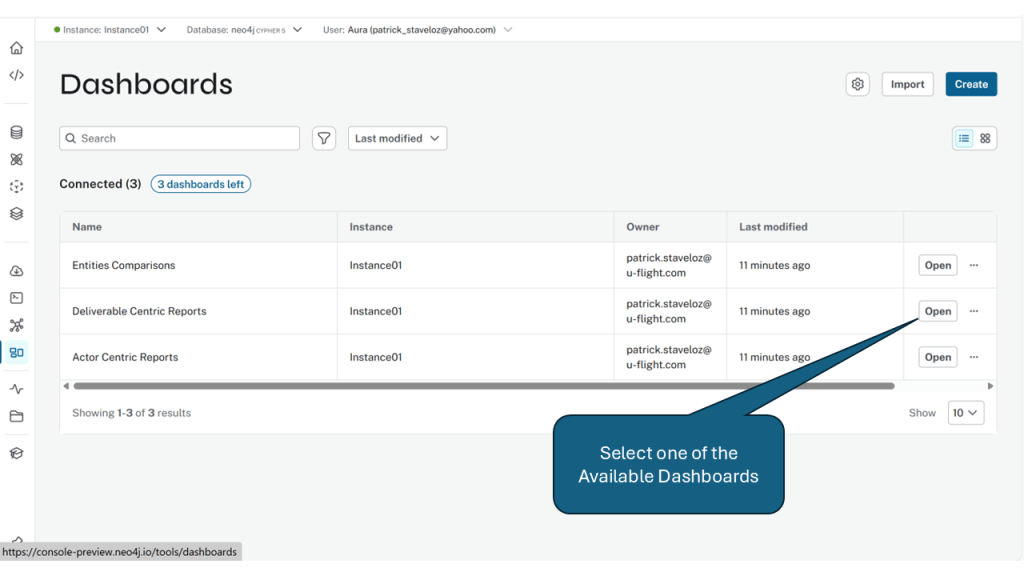Open the more options menu for Actor Centric Reports
The image size is (1024, 576).
974,357
